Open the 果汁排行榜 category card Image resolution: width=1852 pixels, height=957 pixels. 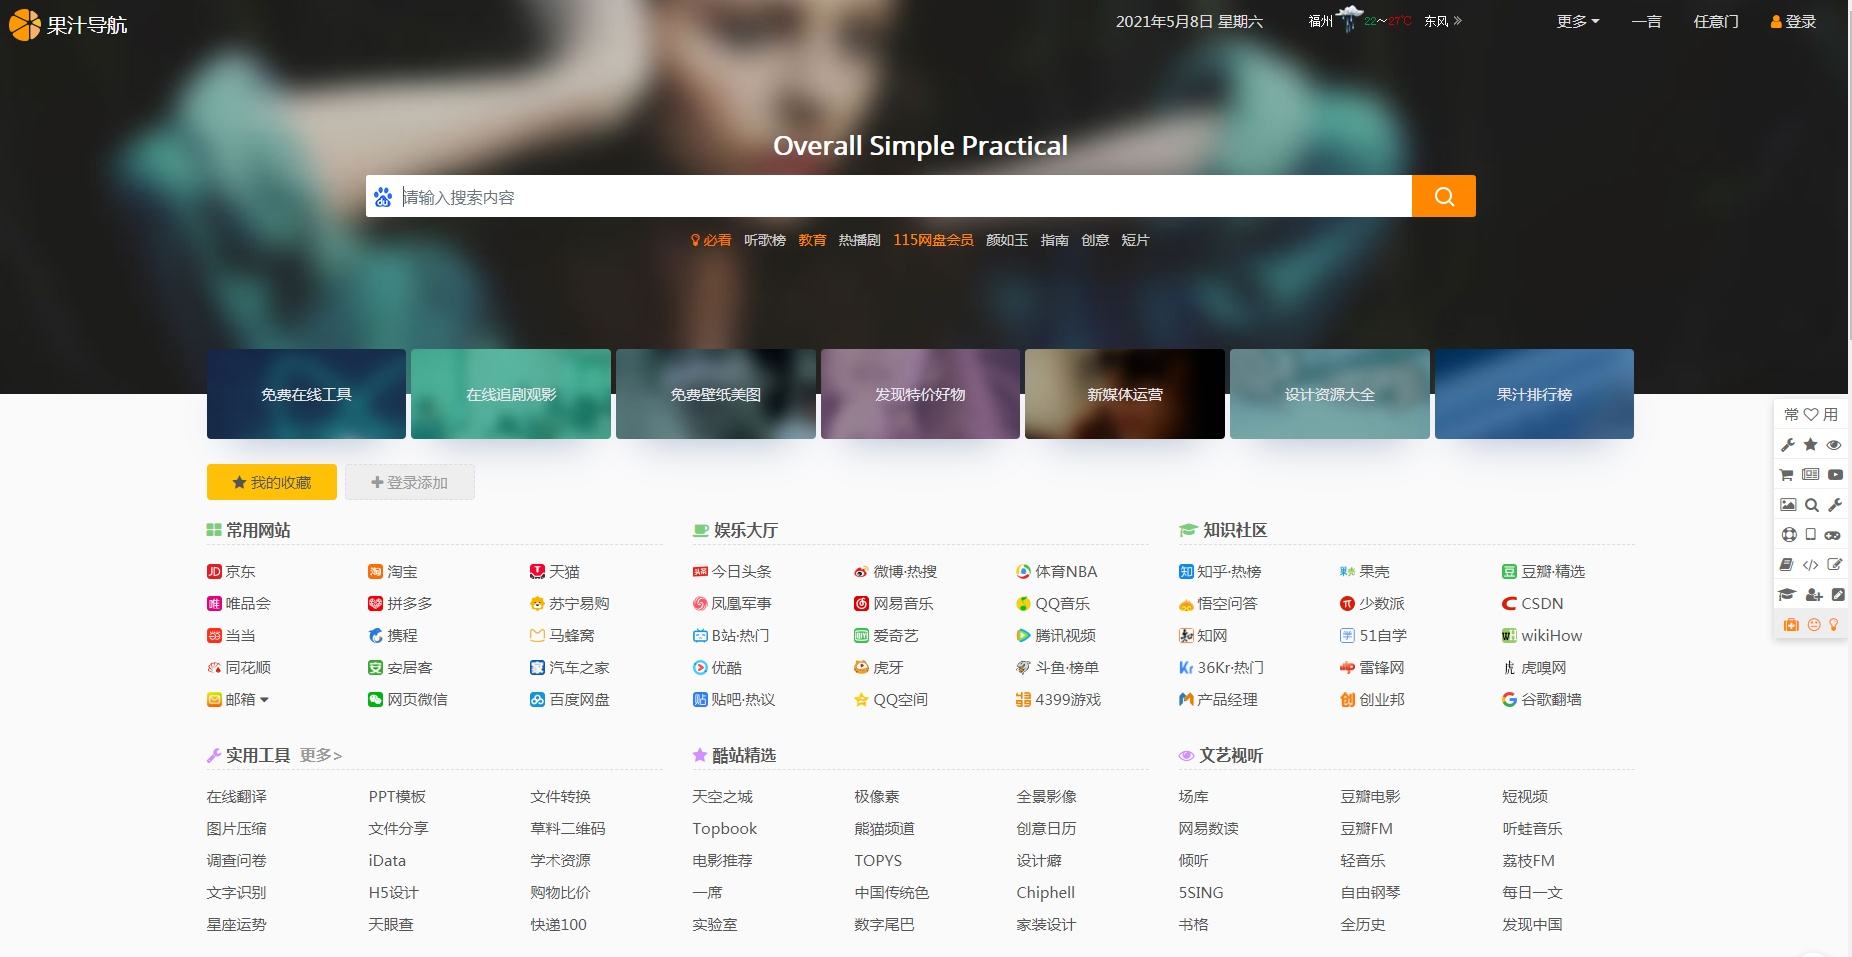1534,394
